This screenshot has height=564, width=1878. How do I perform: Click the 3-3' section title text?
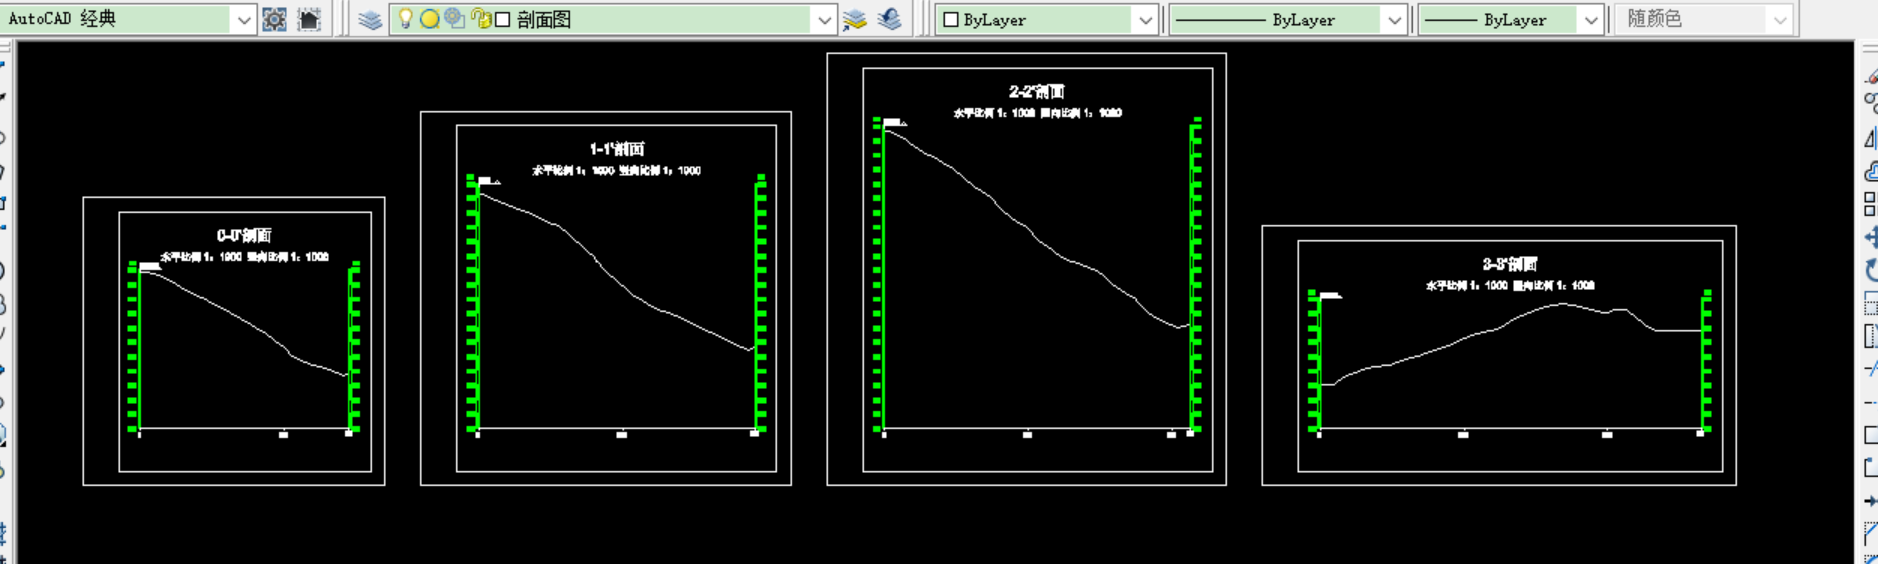tap(1509, 264)
